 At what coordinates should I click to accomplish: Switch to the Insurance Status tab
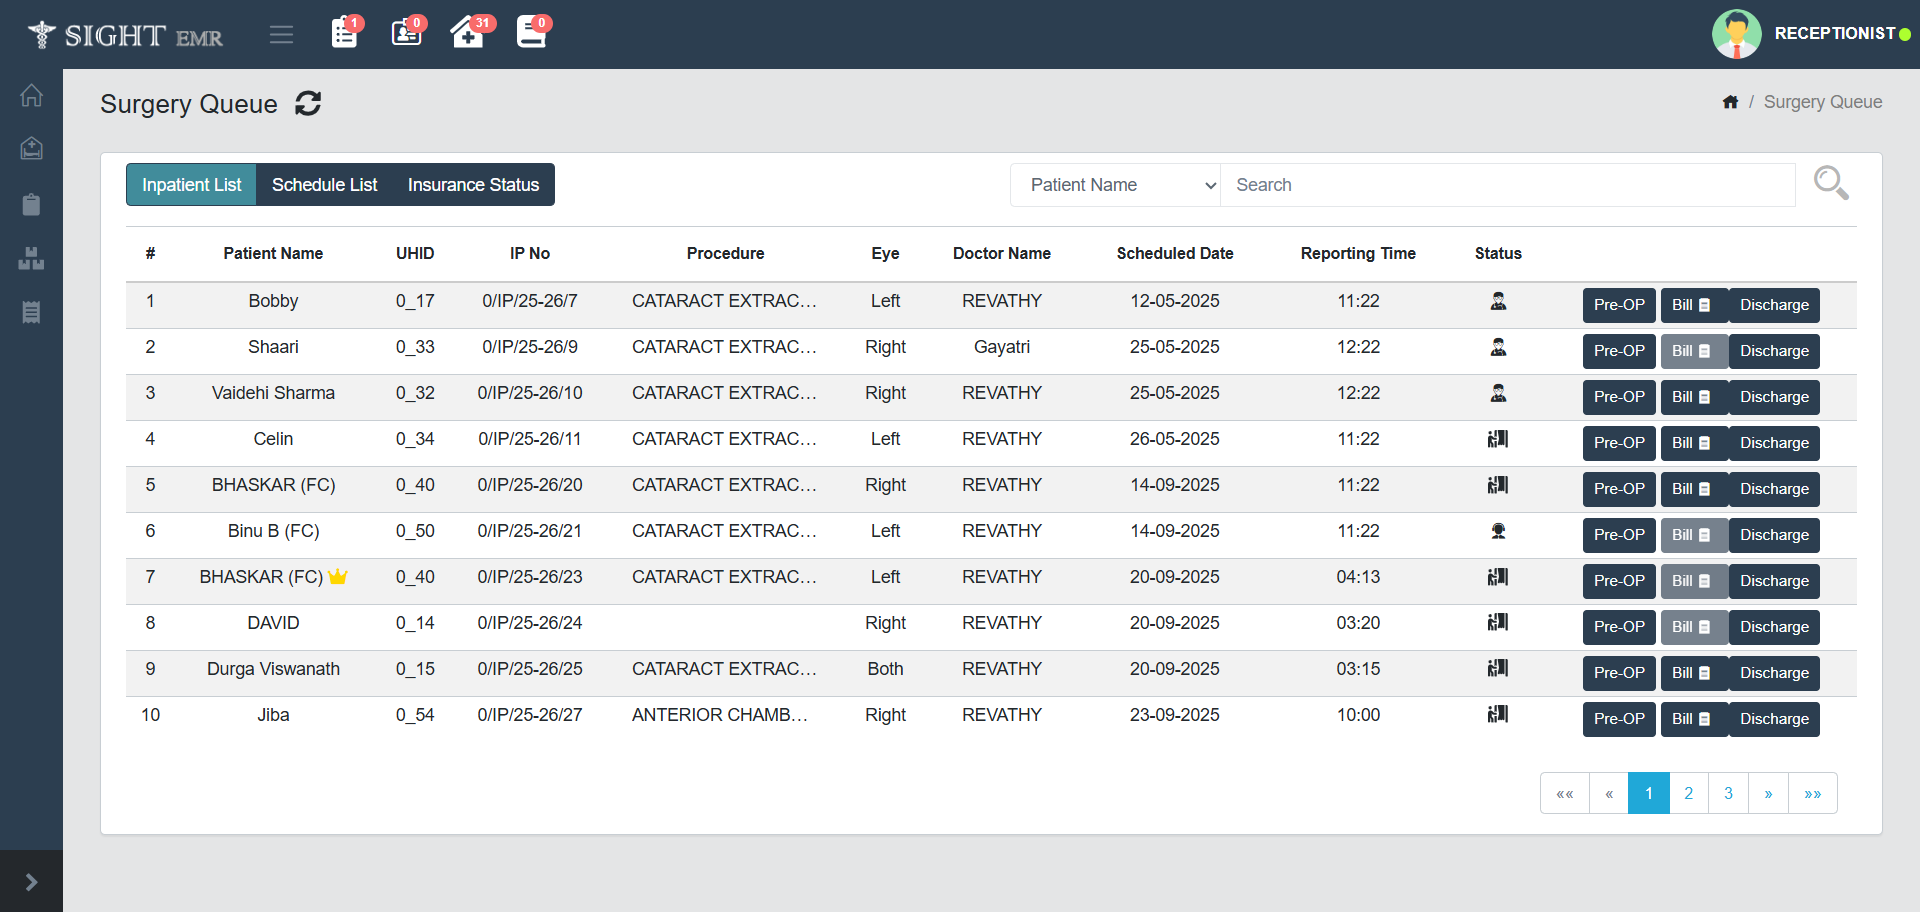coord(473,185)
